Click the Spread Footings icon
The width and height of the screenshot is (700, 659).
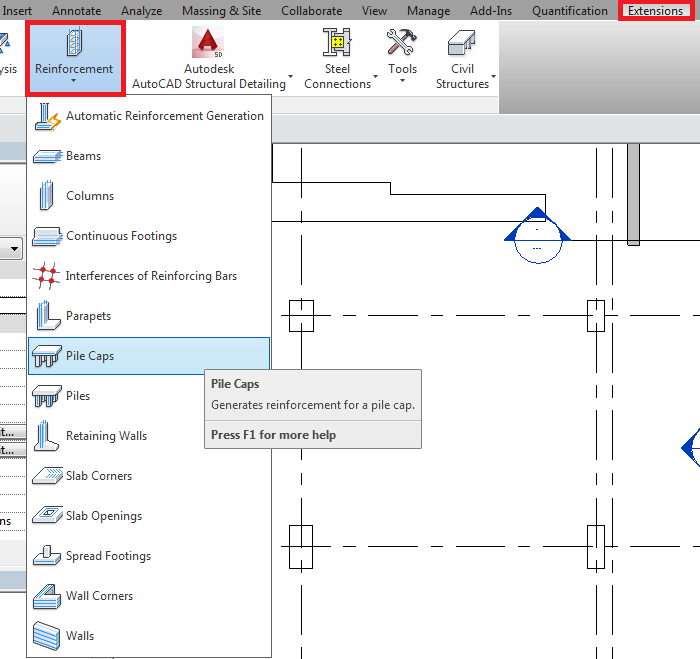coord(47,555)
